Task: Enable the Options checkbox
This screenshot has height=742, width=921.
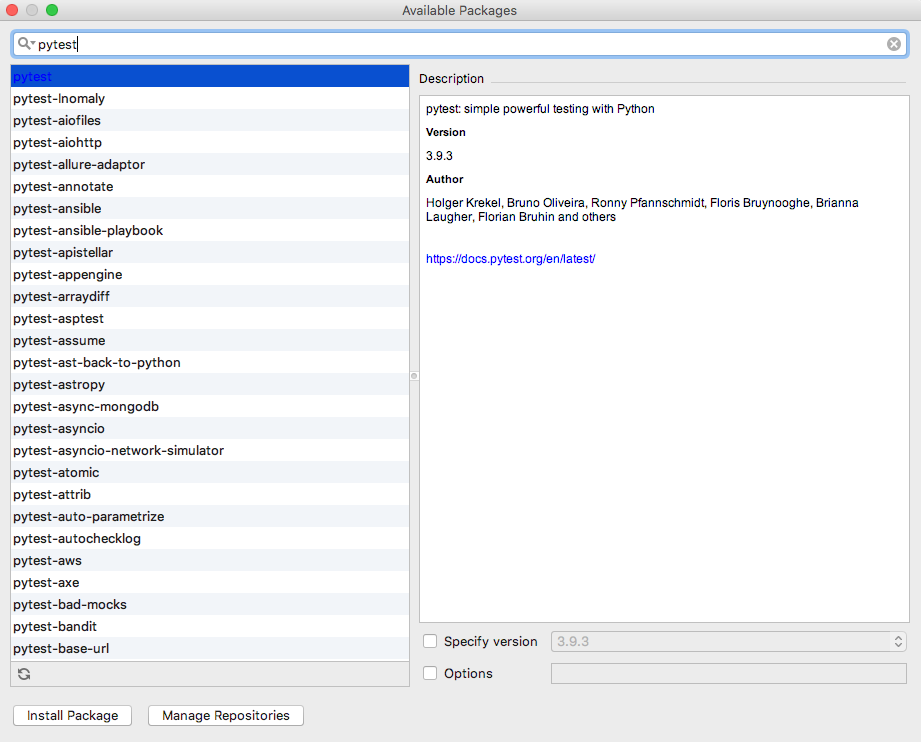Action: coord(430,673)
